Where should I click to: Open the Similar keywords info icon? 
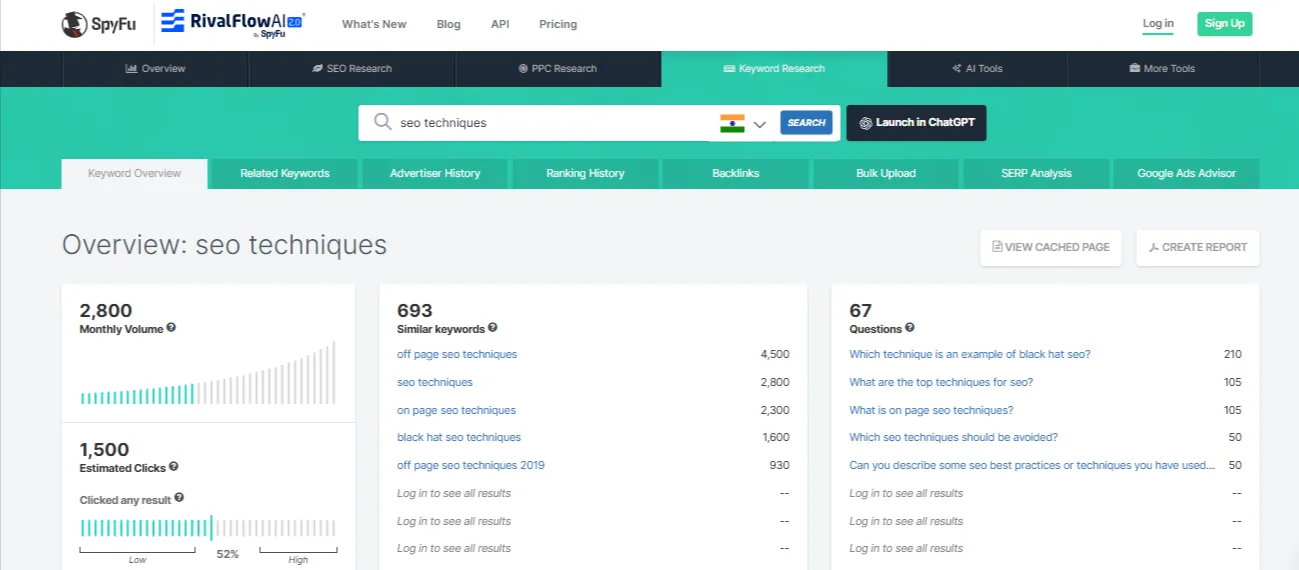pyautogui.click(x=492, y=328)
